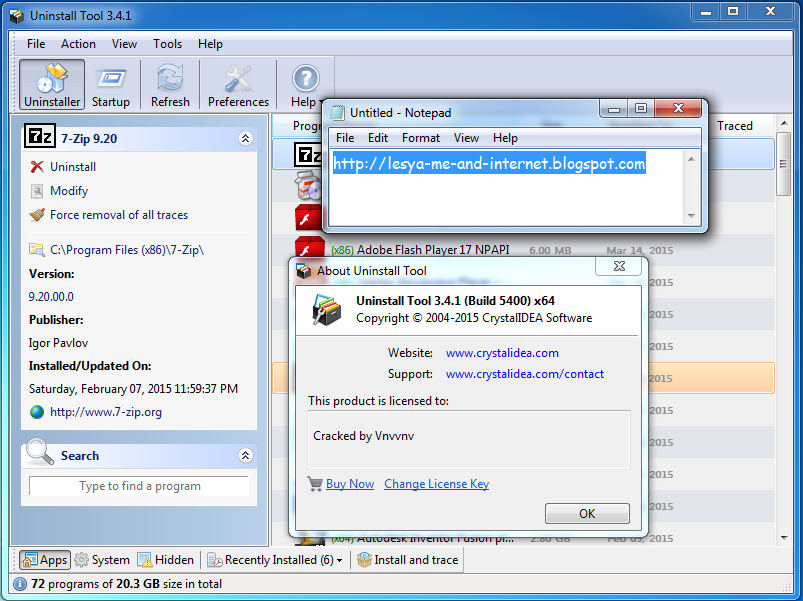Click the program list vertical scrollbar thumb

click(x=784, y=164)
